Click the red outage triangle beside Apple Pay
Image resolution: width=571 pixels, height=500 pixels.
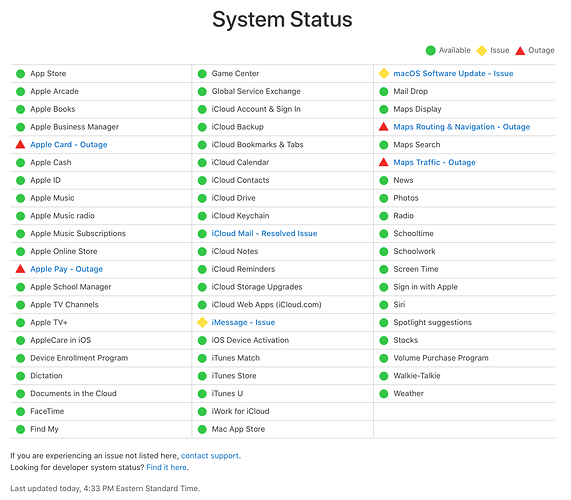coord(20,269)
